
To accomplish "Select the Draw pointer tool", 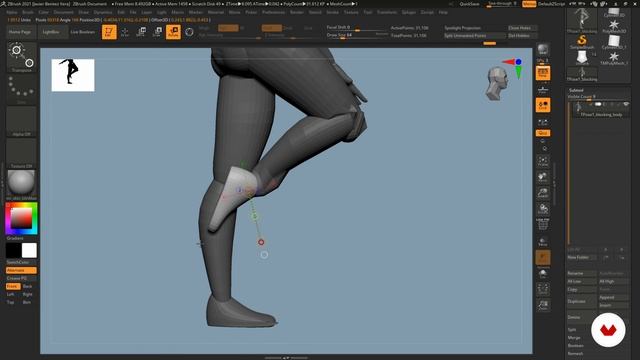I will 125,32.
